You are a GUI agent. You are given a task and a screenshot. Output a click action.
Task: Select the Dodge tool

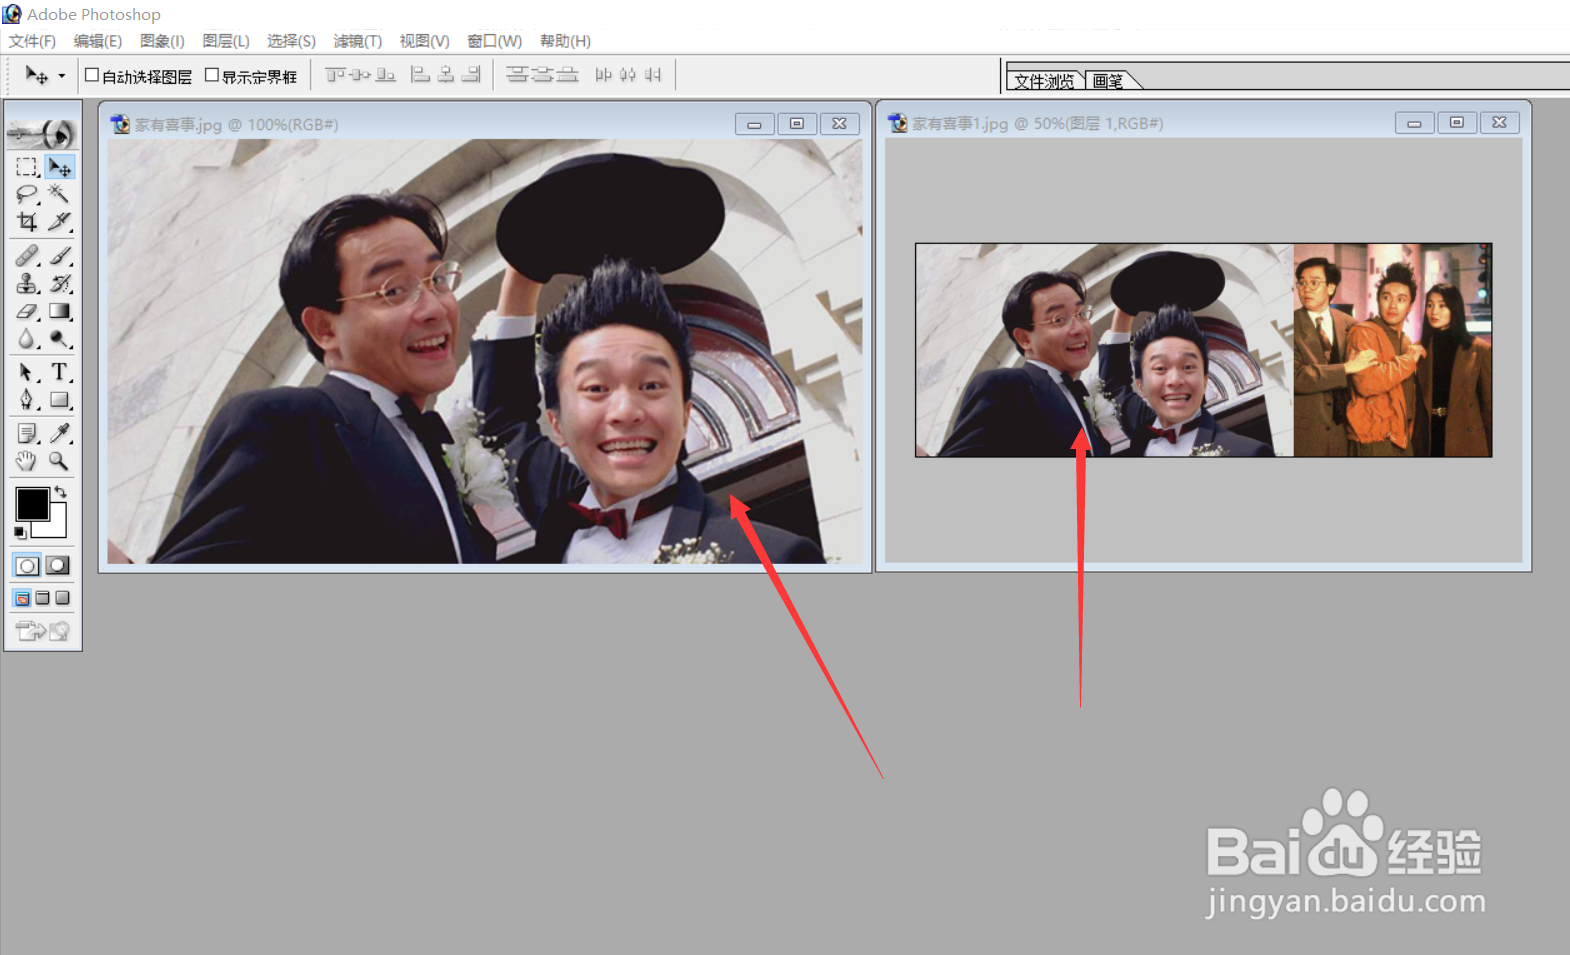click(x=60, y=340)
